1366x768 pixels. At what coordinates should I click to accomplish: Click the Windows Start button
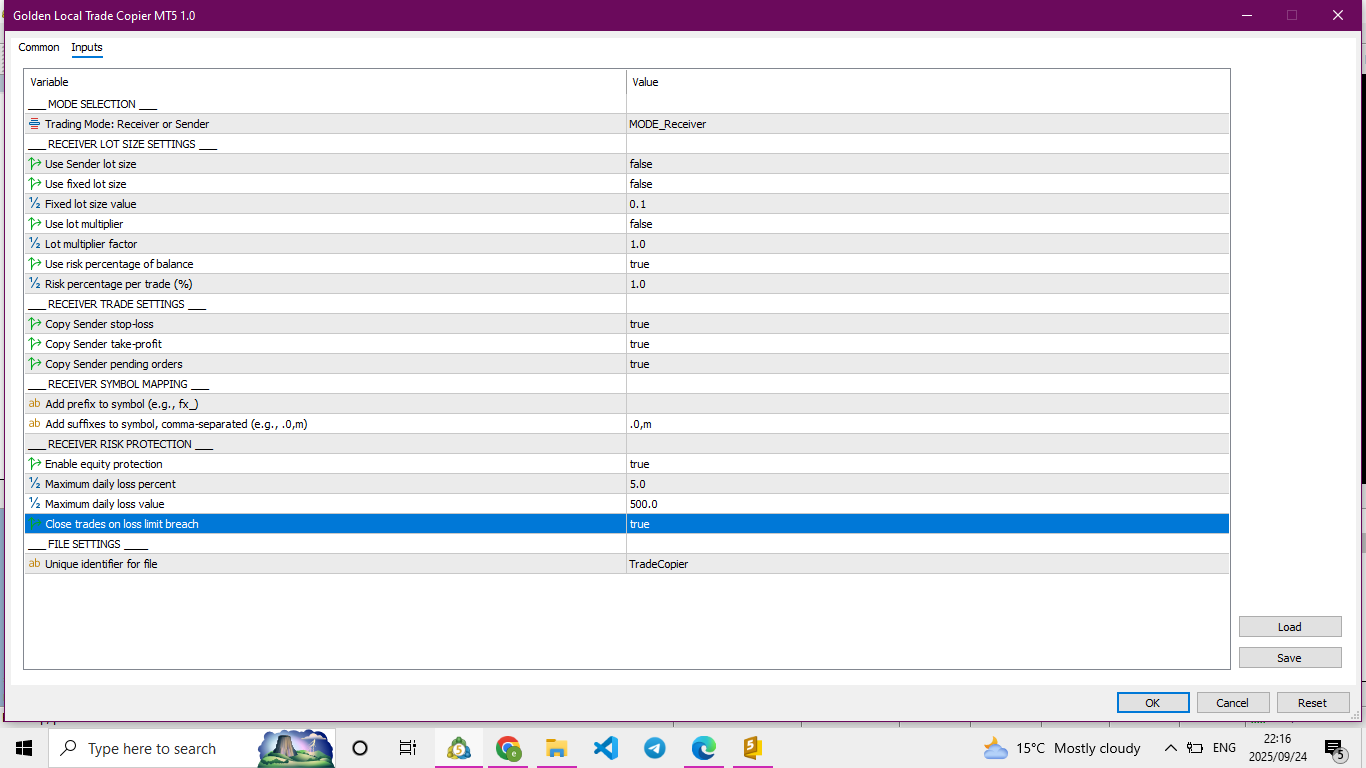coord(24,748)
